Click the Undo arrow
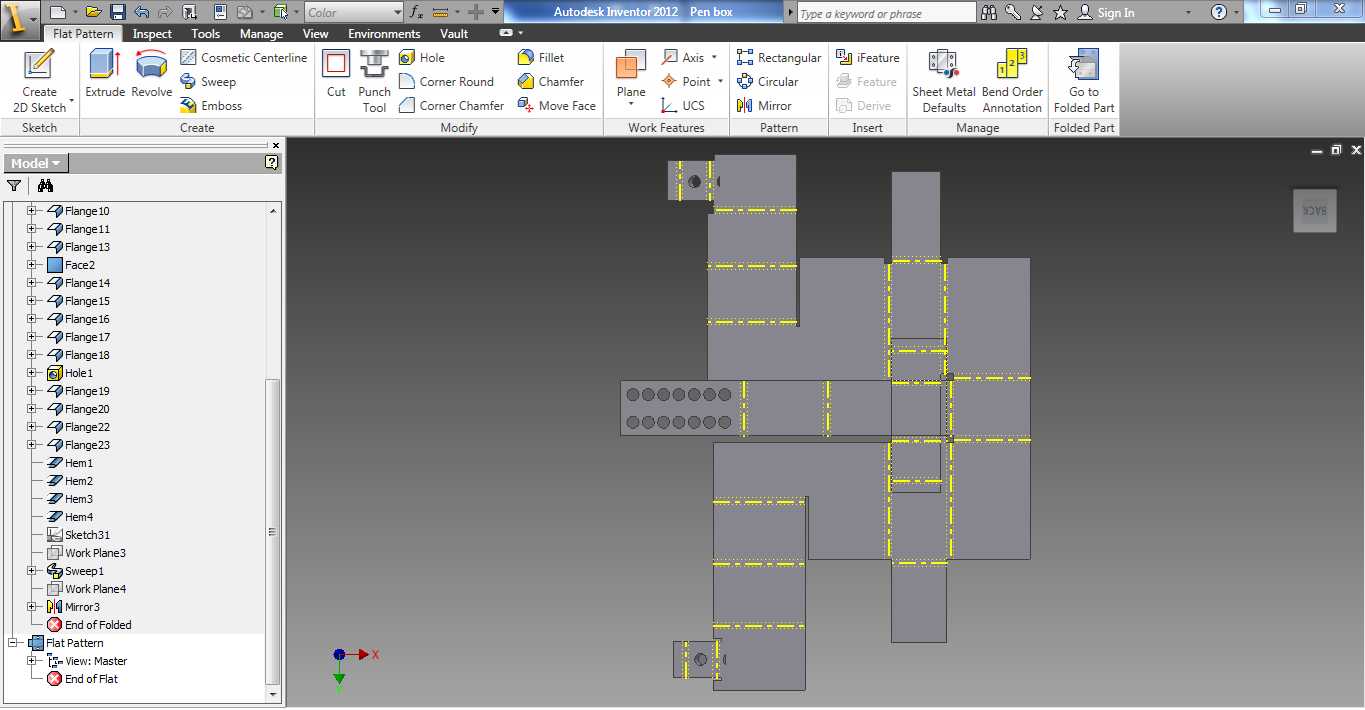 pos(141,12)
